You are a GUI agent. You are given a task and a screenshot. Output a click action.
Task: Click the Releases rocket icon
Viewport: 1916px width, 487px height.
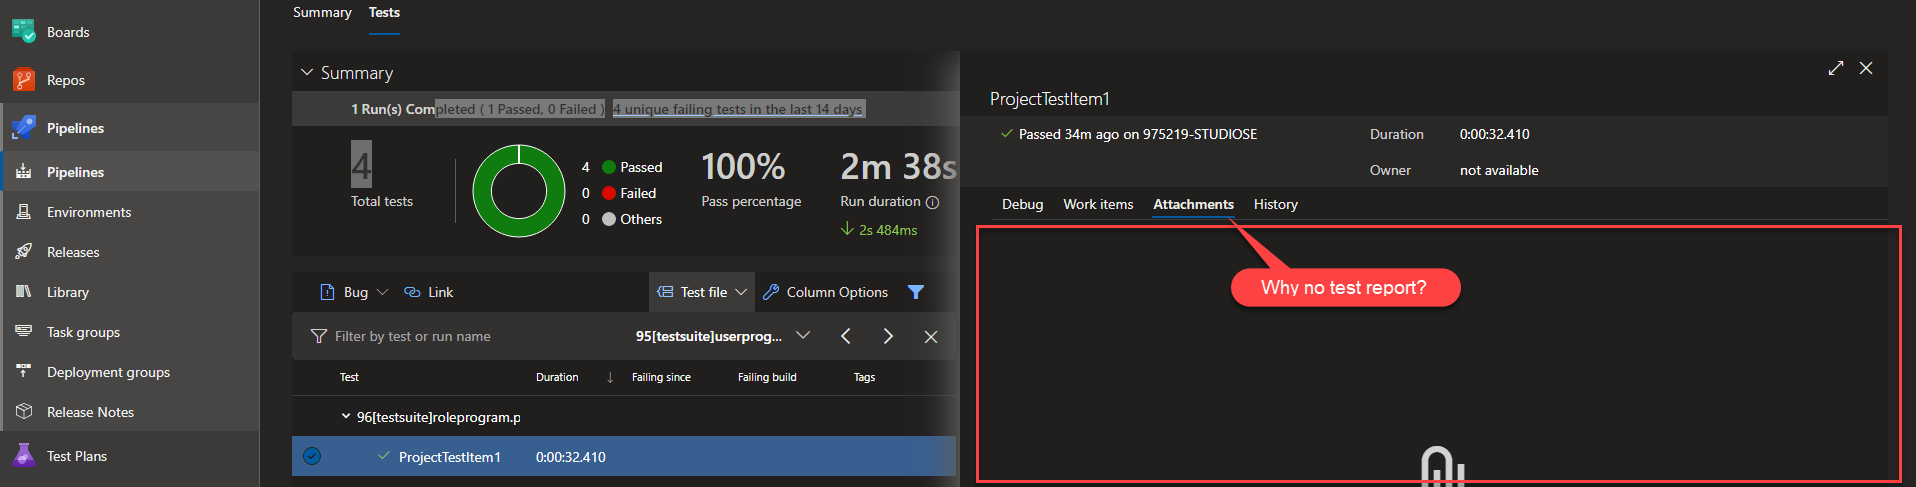coord(24,252)
